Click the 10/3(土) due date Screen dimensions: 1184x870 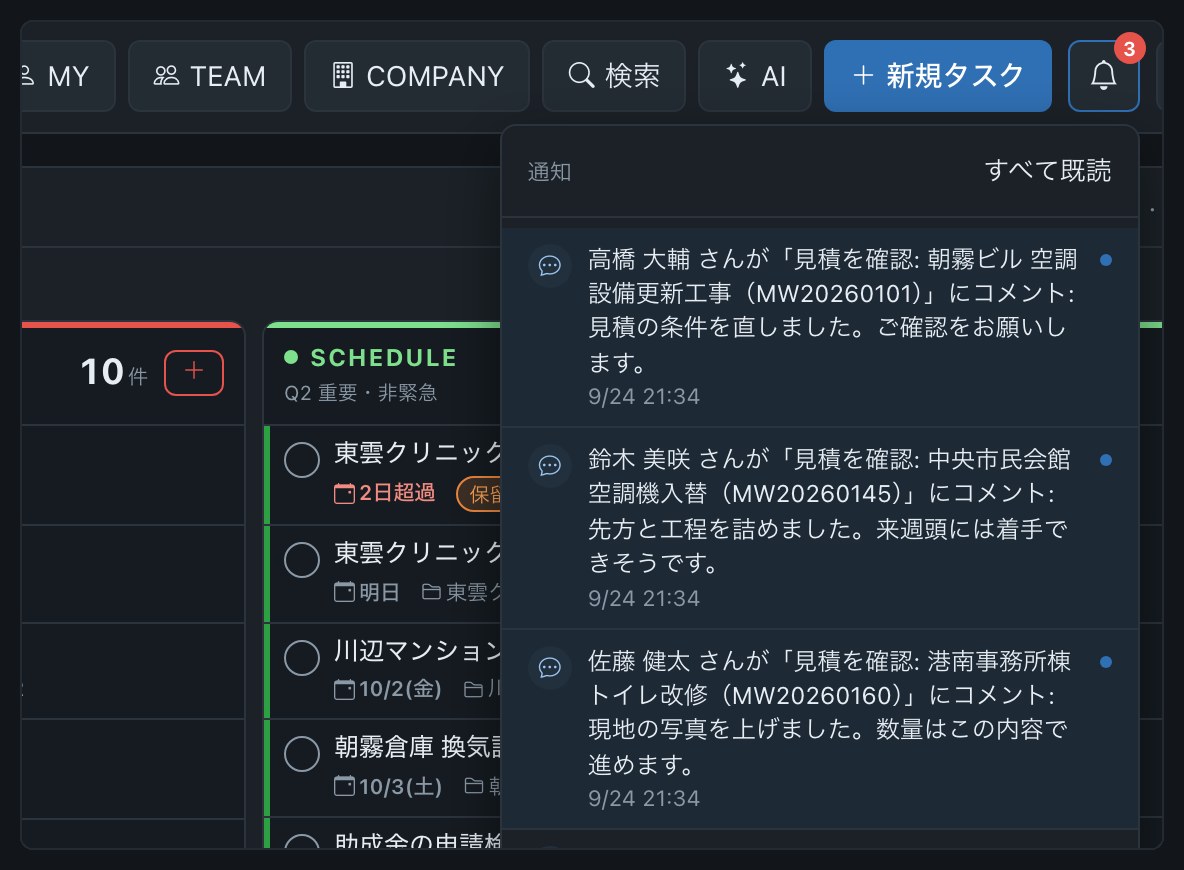click(388, 787)
